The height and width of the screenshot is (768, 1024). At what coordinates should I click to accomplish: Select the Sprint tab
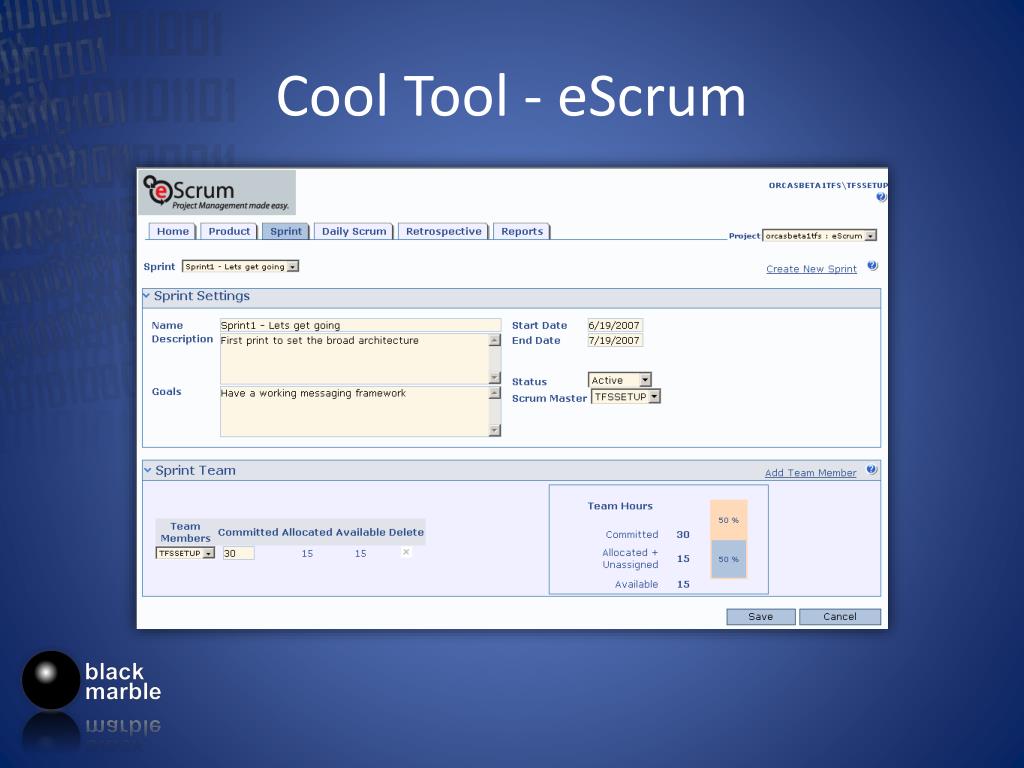(286, 231)
